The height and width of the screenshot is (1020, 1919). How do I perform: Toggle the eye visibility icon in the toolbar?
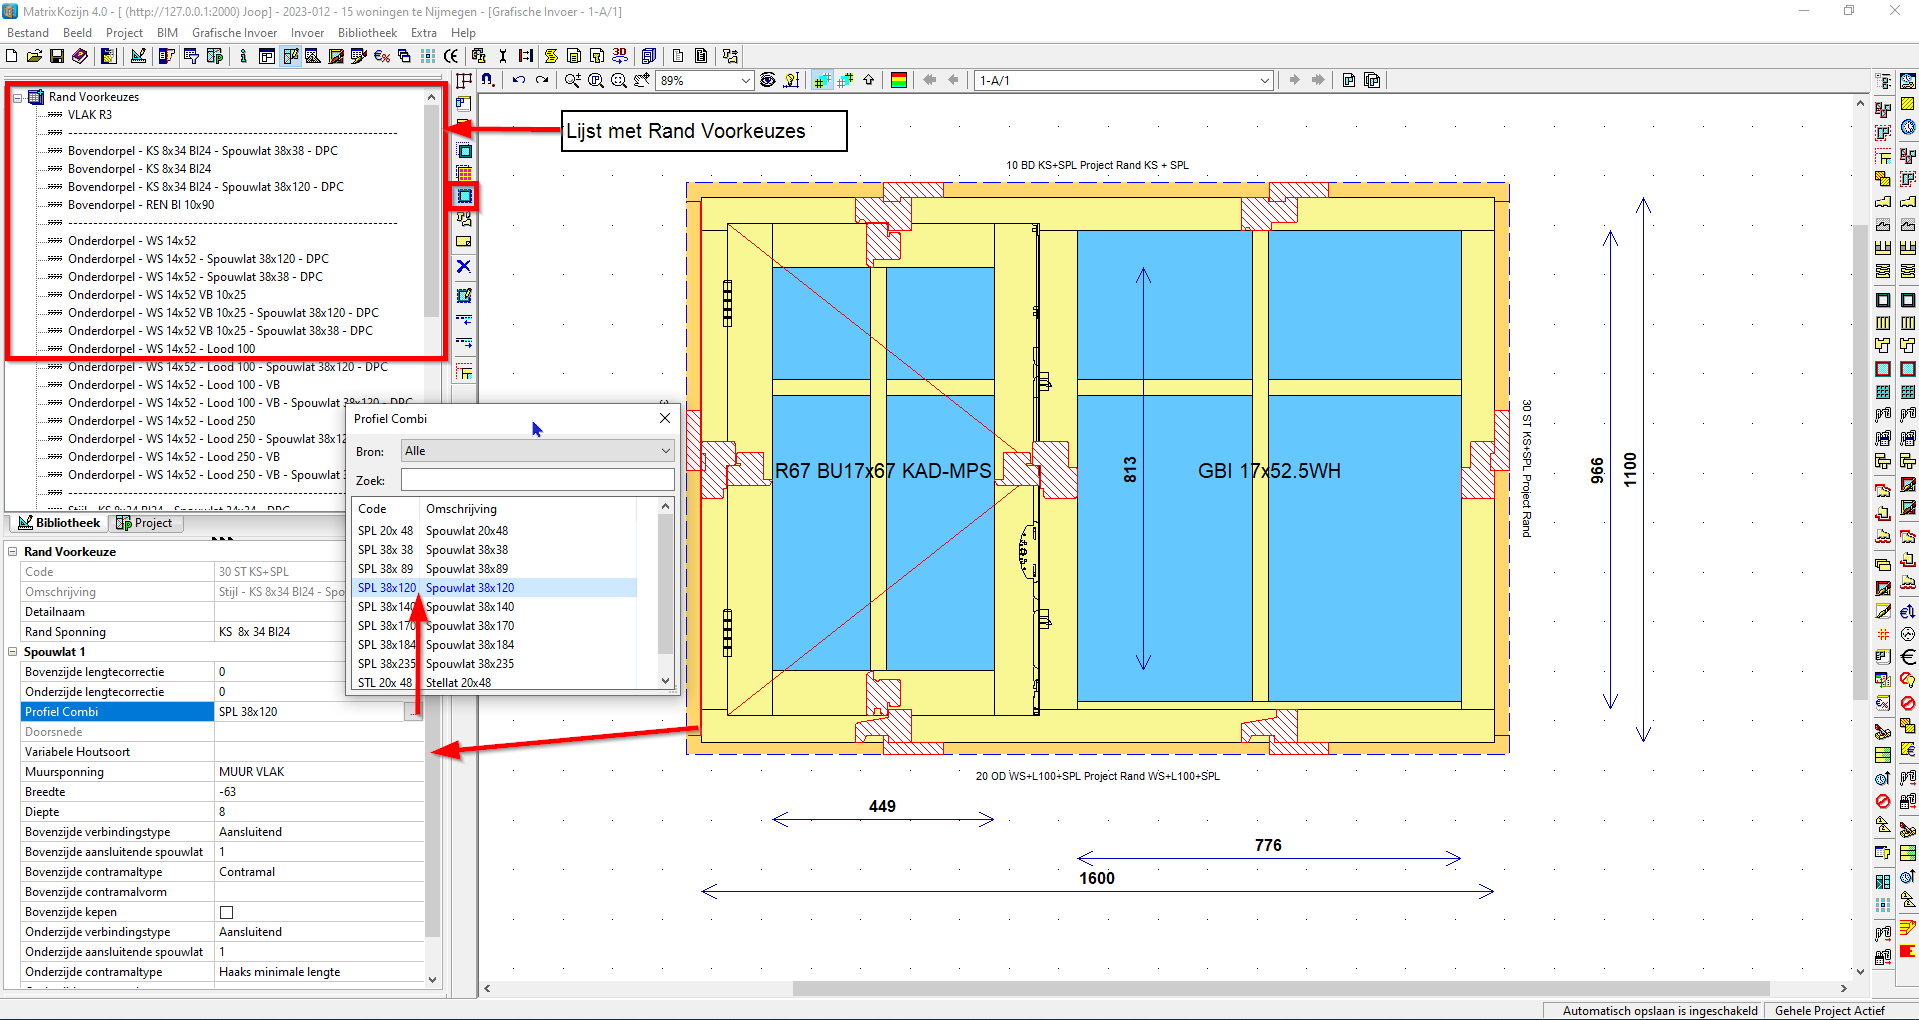tap(766, 80)
